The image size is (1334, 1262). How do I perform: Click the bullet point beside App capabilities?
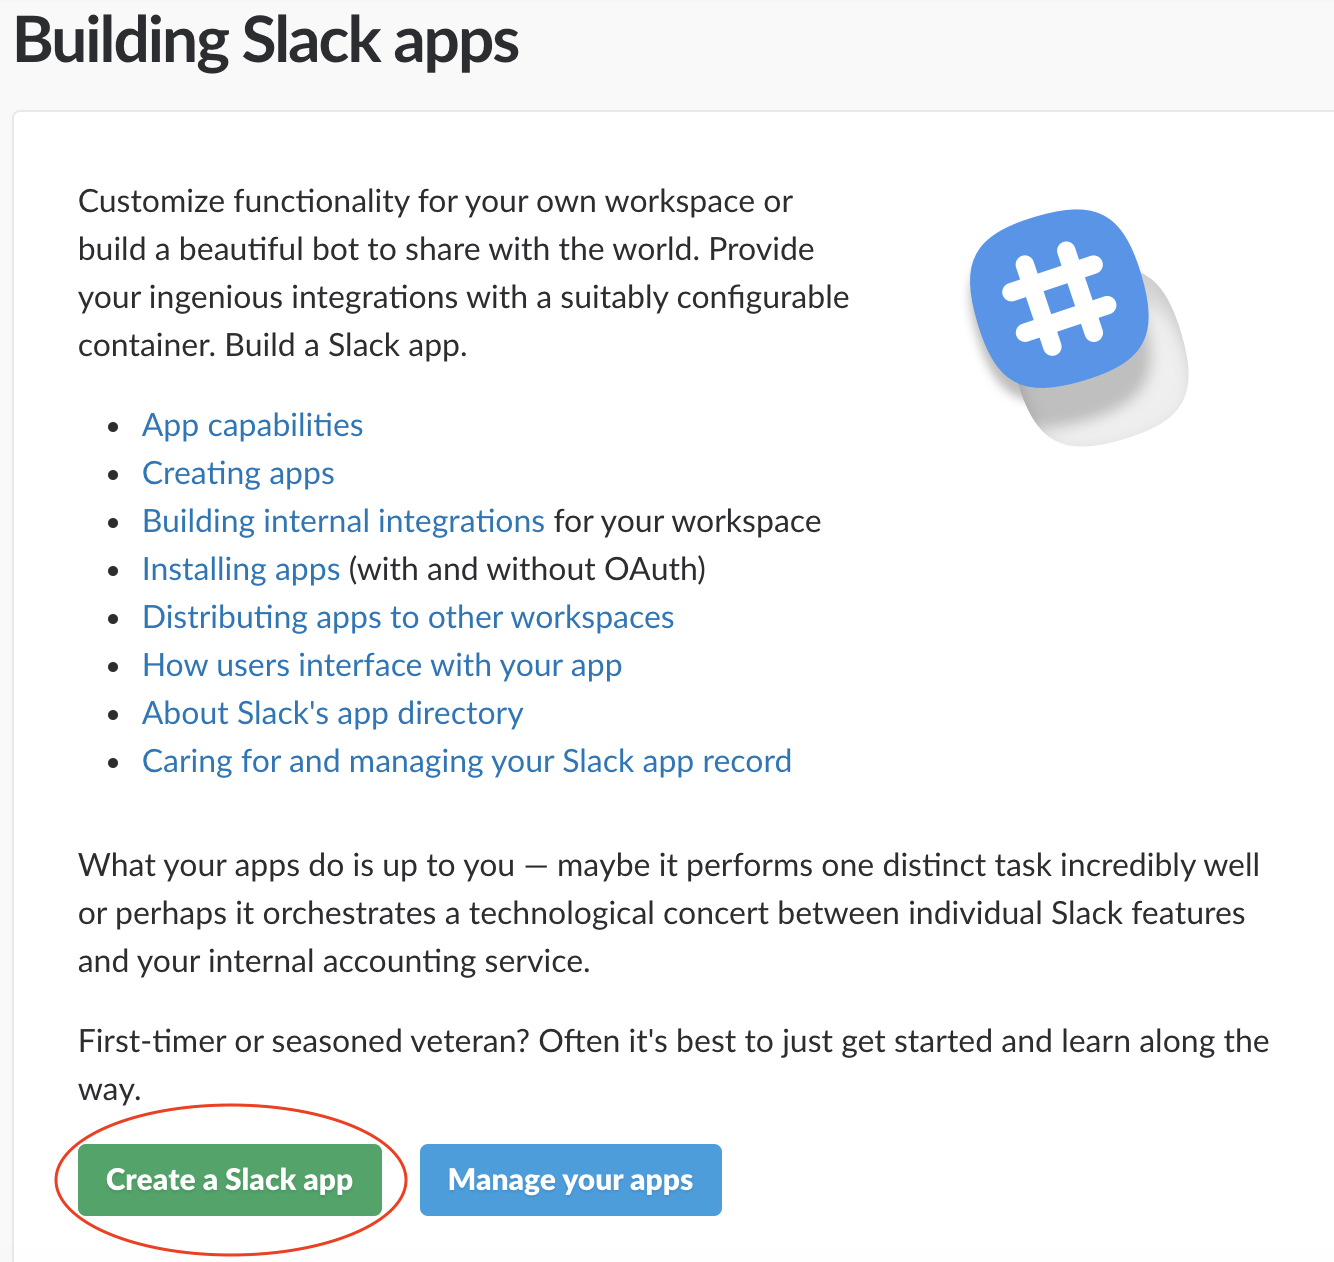pyautogui.click(x=115, y=427)
